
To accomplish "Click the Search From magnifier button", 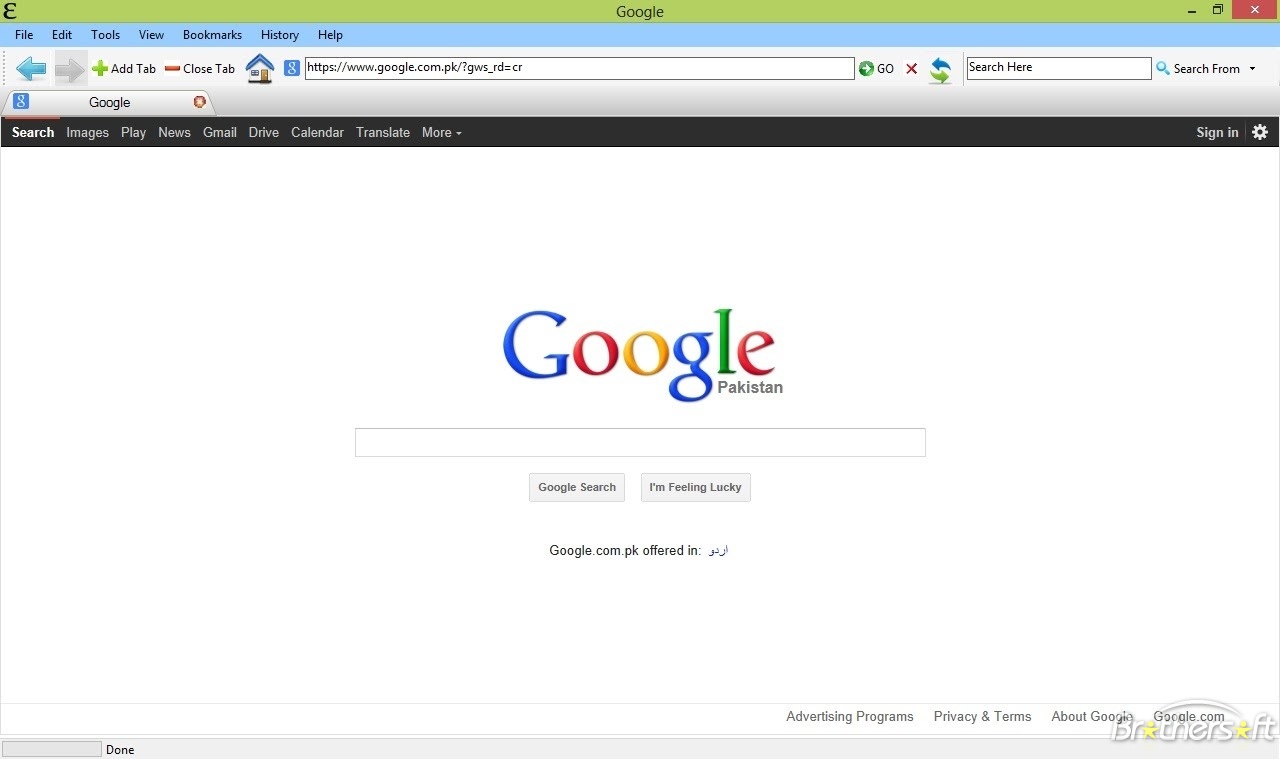I will coord(1198,69).
